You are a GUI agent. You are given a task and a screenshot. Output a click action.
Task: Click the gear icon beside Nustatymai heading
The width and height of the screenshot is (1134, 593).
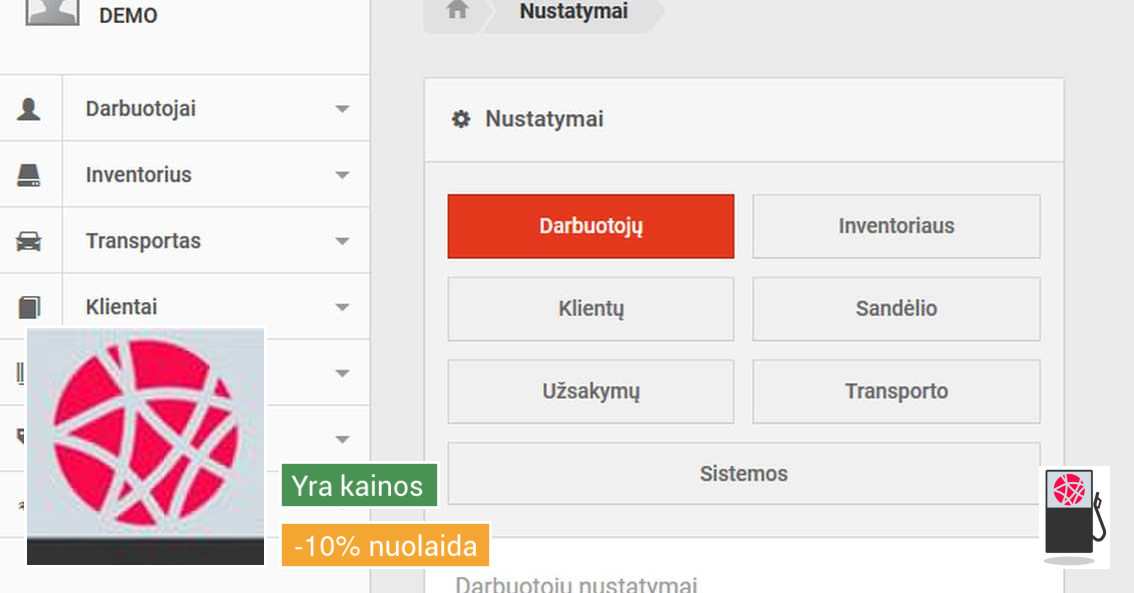tap(460, 118)
